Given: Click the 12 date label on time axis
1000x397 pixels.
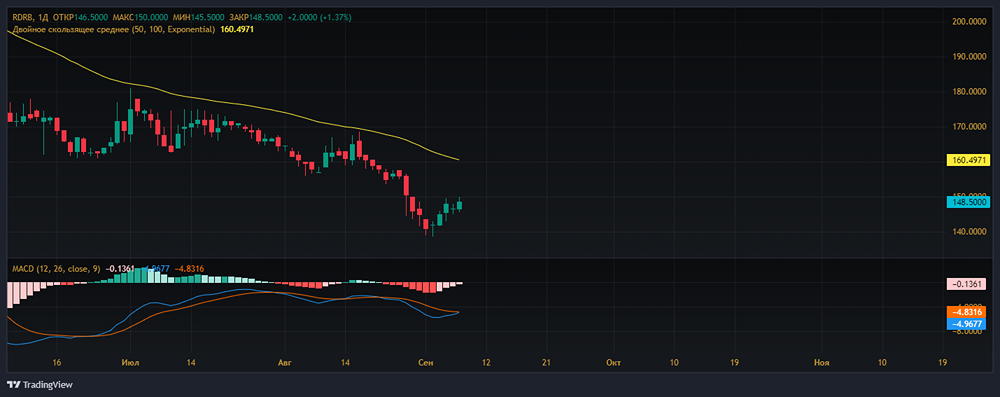Looking at the screenshot, I should [487, 363].
